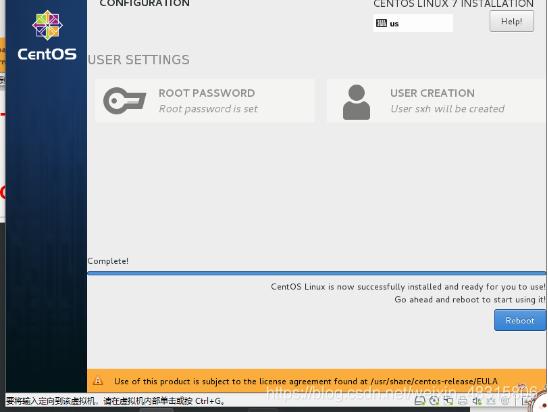Image resolution: width=548 pixels, height=412 pixels.
Task: Click 'User sxh will be created' status text
Action: pos(447,109)
